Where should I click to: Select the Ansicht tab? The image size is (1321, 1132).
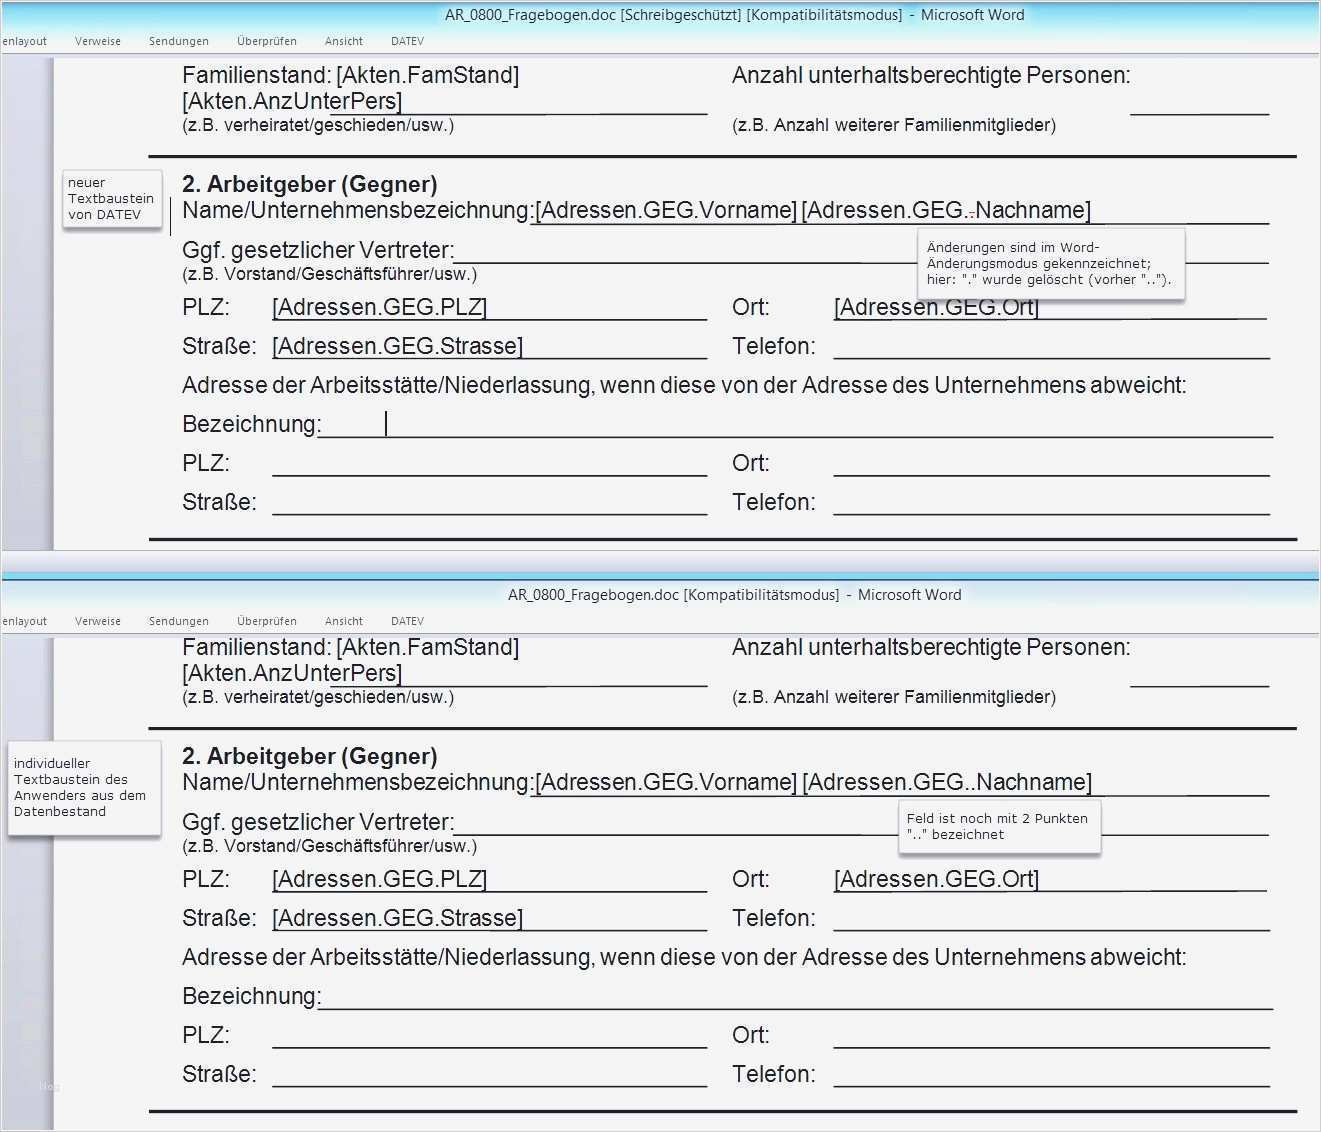point(343,41)
